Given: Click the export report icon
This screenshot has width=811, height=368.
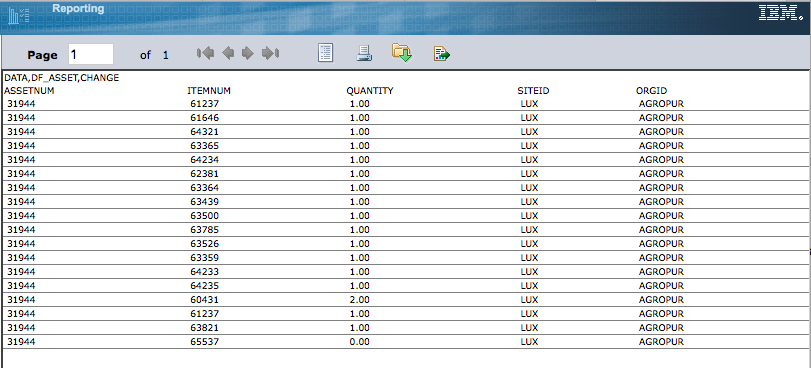Looking at the screenshot, I should click(x=442, y=54).
